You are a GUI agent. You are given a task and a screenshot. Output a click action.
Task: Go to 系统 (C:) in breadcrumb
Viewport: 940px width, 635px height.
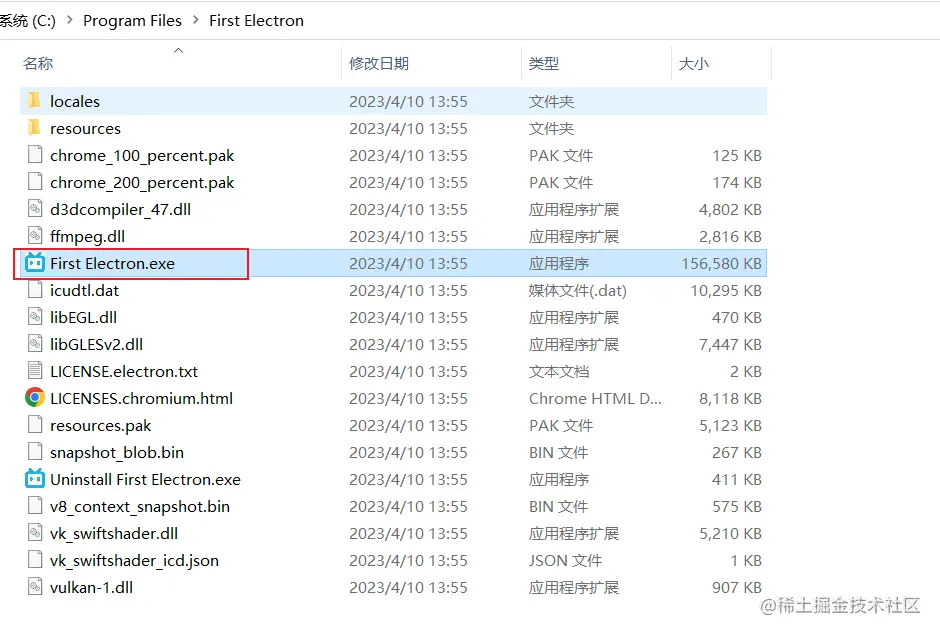28,20
